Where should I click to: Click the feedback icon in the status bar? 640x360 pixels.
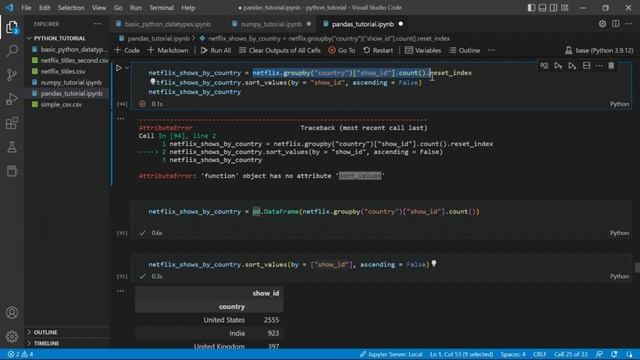599,354
